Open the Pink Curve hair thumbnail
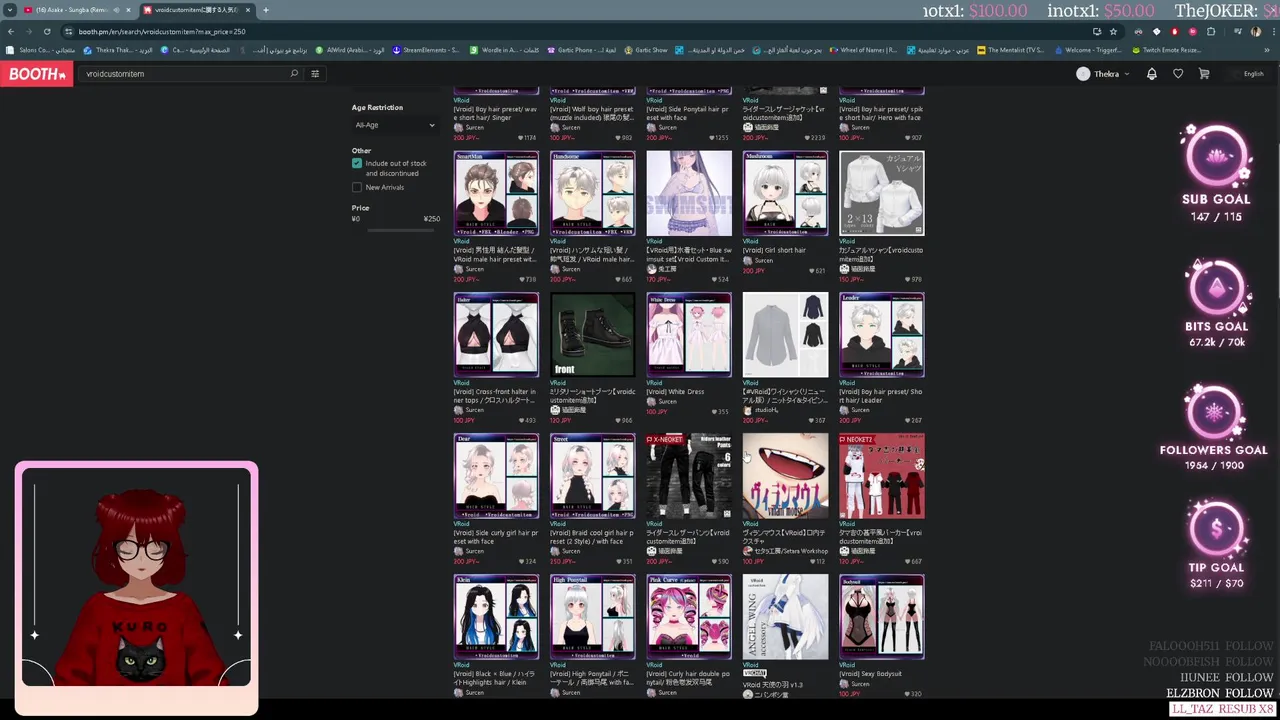Viewport: 1280px width, 720px height. click(689, 617)
